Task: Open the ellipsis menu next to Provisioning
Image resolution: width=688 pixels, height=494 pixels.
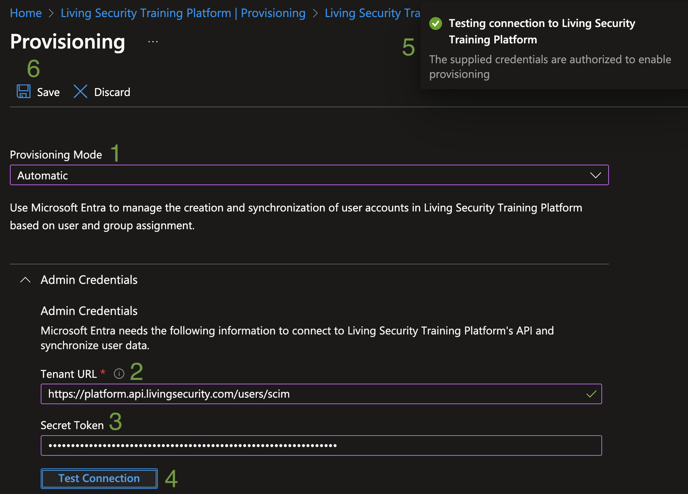Action: tap(153, 42)
